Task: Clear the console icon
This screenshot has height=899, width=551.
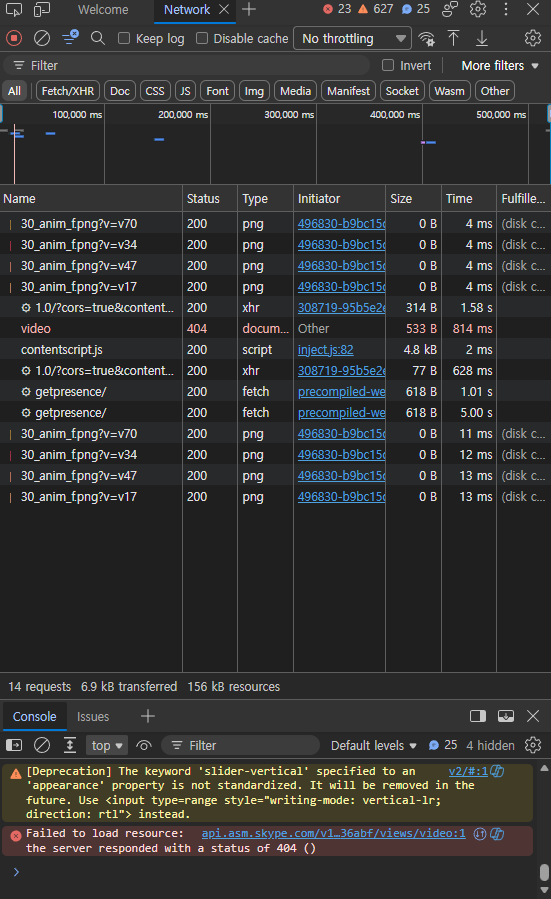Action: tap(42, 745)
